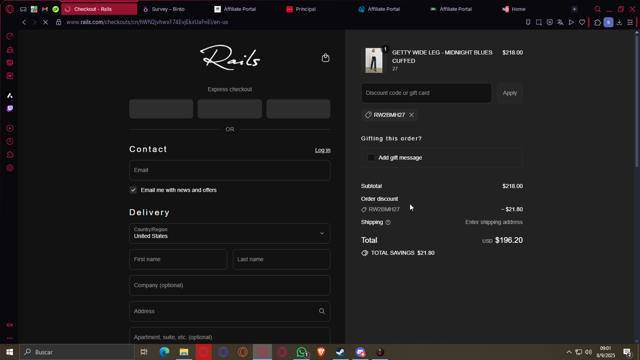
Task: Click the Last name field
Action: pos(281,259)
